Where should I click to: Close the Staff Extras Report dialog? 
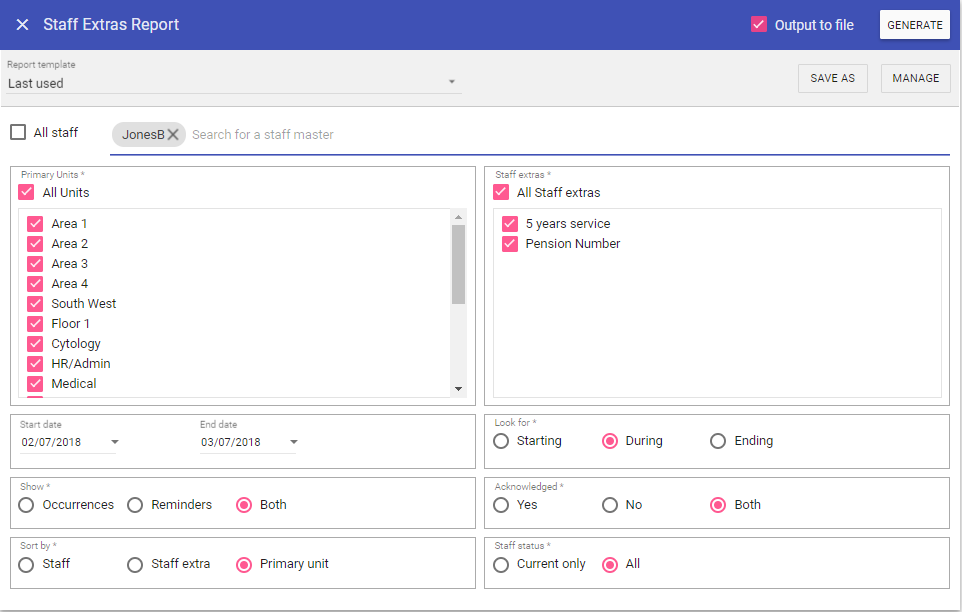[22, 25]
